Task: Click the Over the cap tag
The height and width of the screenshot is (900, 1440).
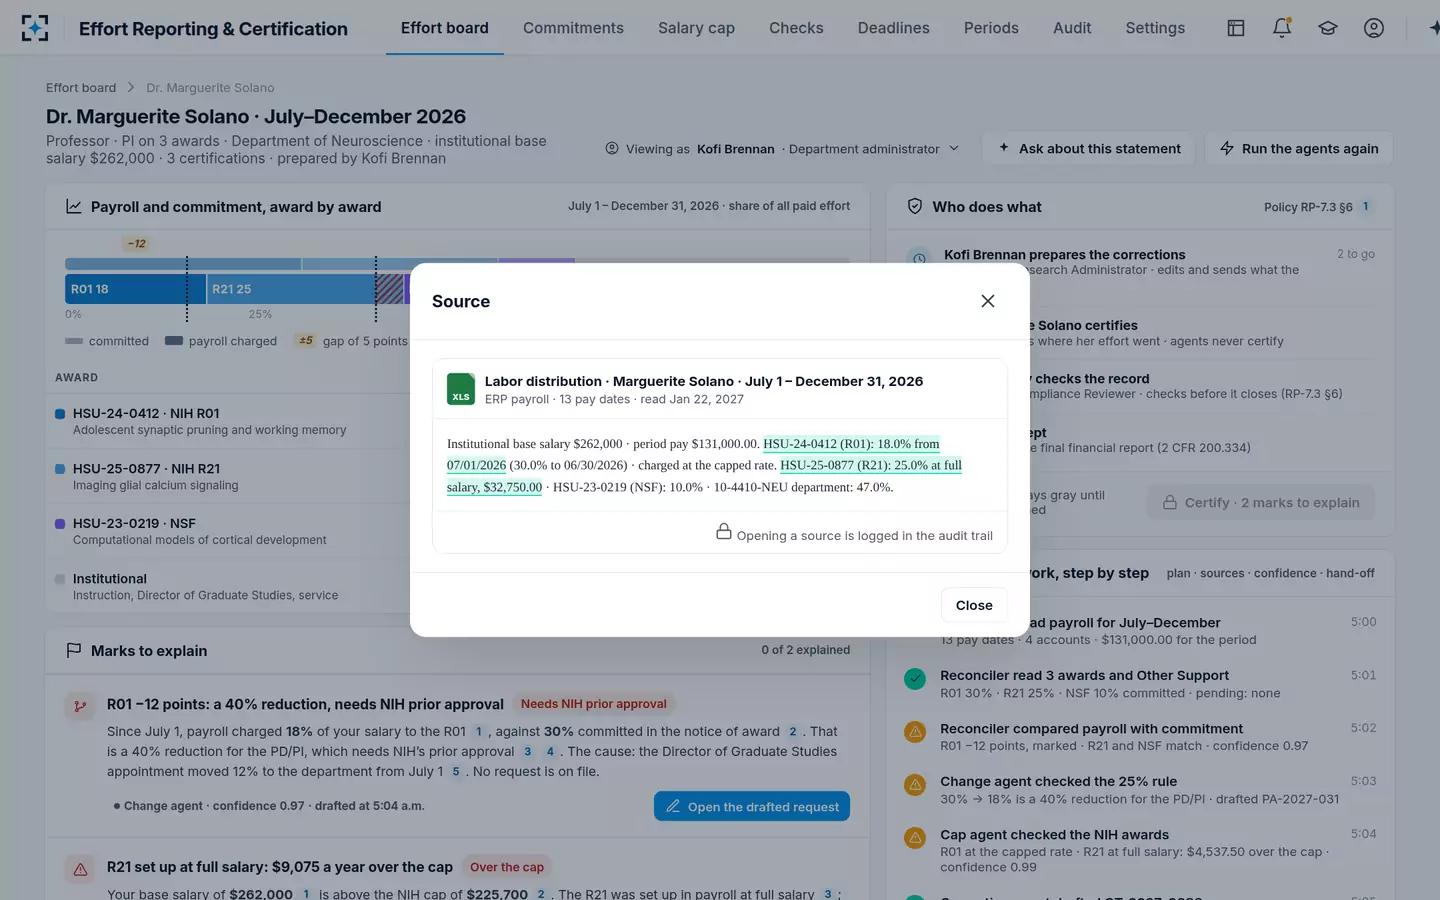Action: [507, 867]
